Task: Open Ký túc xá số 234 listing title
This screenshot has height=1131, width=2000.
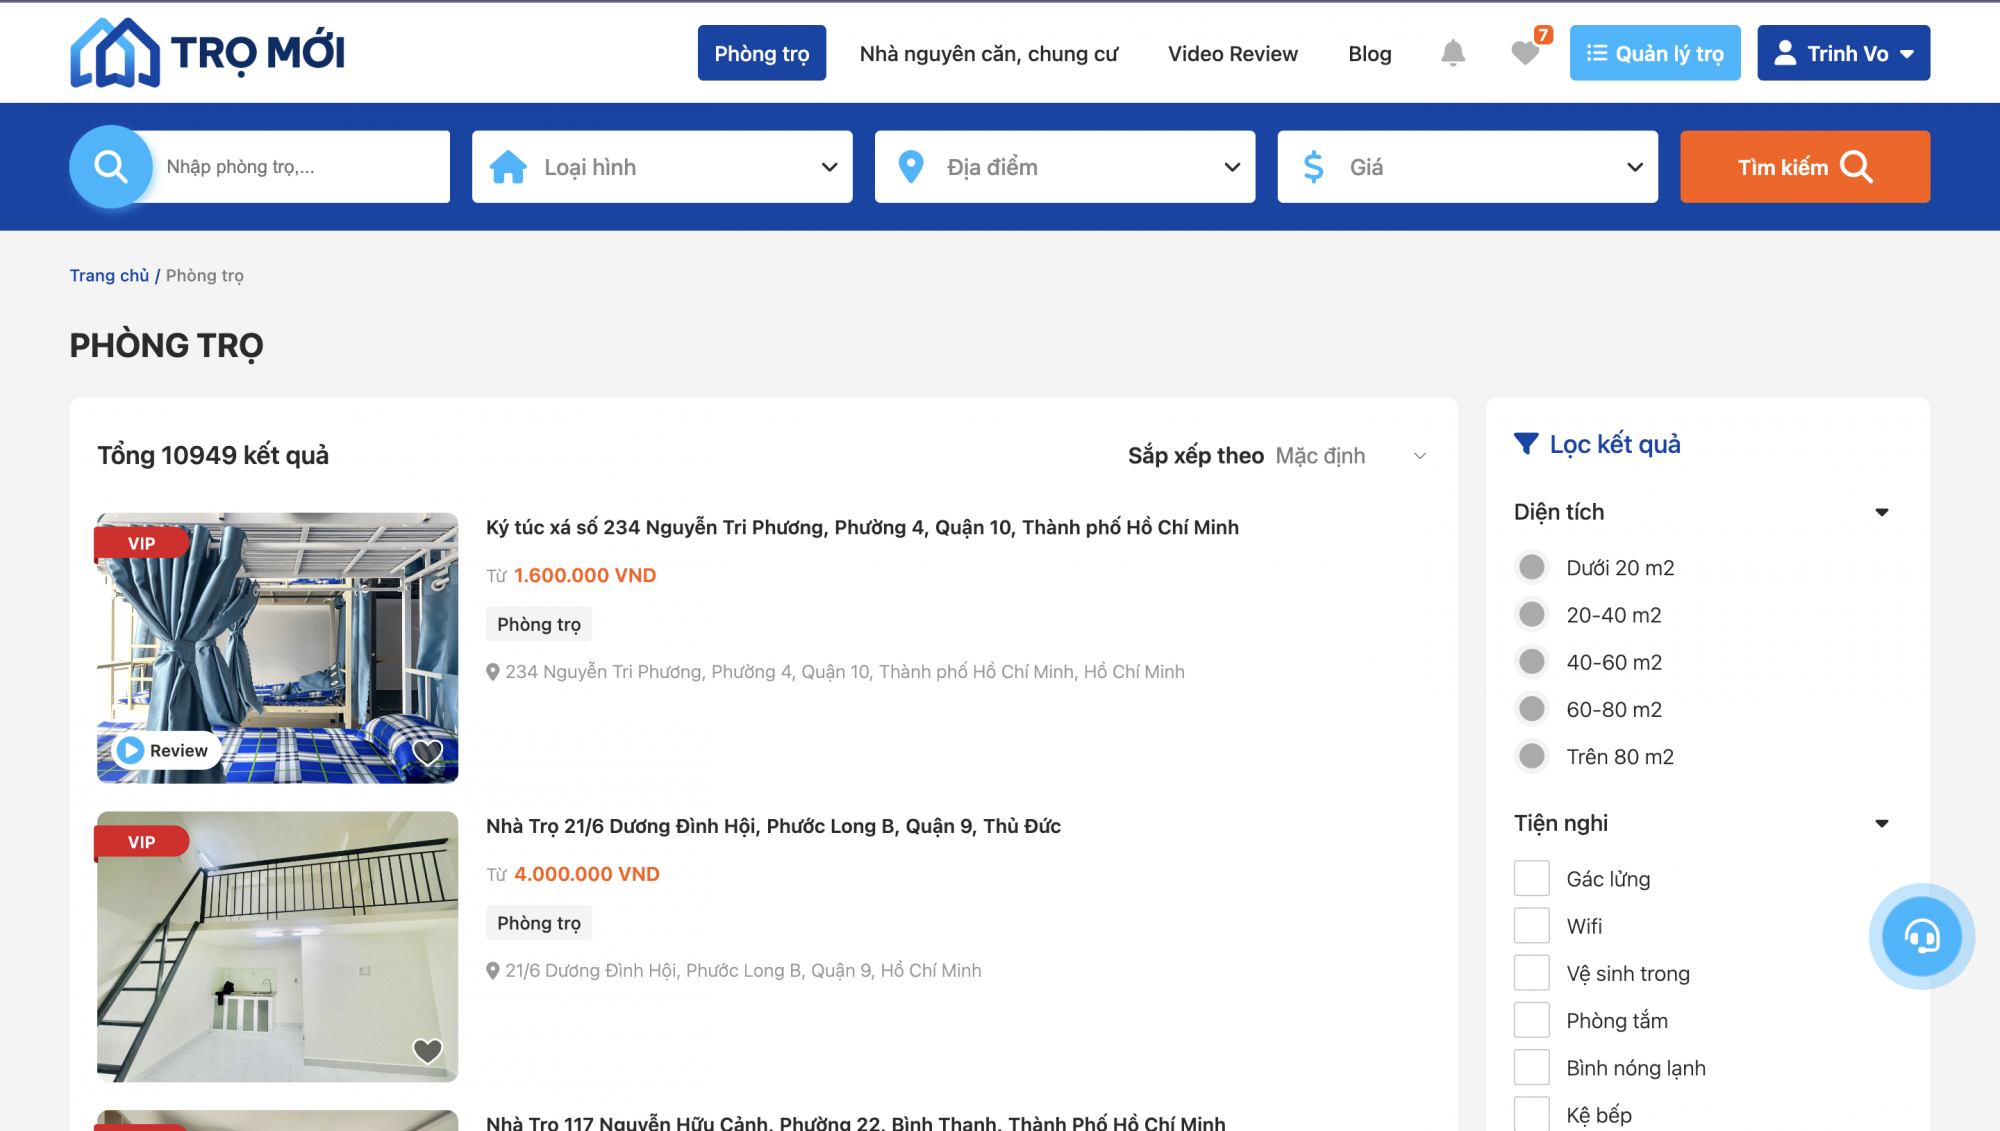Action: point(862,527)
